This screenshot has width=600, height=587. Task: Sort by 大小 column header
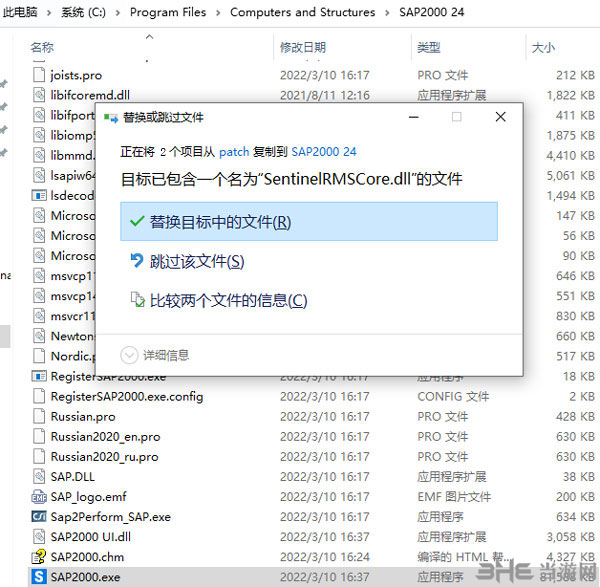[x=543, y=48]
